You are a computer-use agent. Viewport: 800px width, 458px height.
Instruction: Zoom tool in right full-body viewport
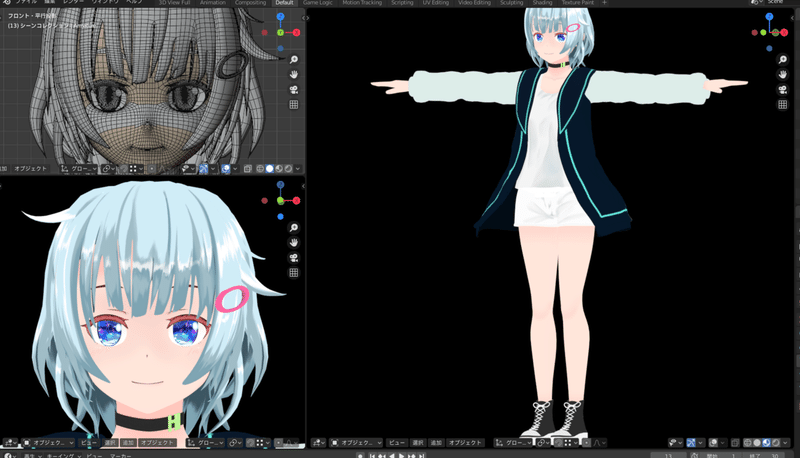tap(783, 60)
